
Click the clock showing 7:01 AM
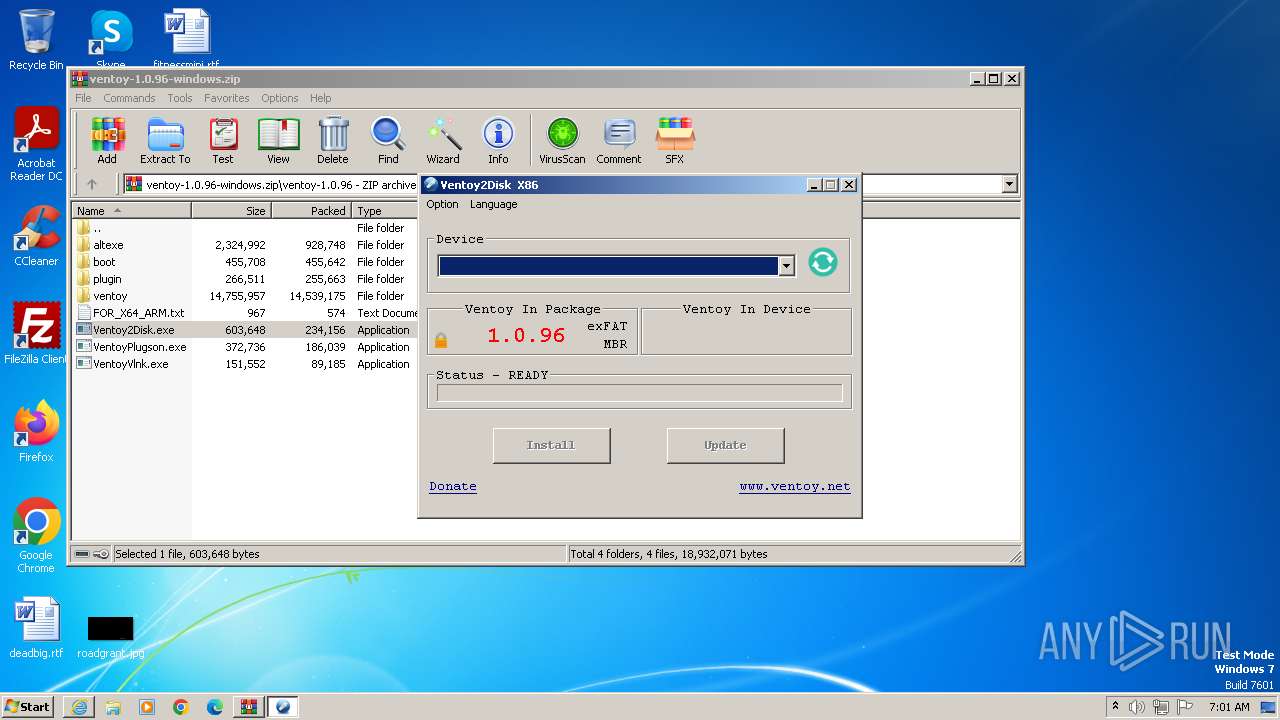coord(1229,707)
